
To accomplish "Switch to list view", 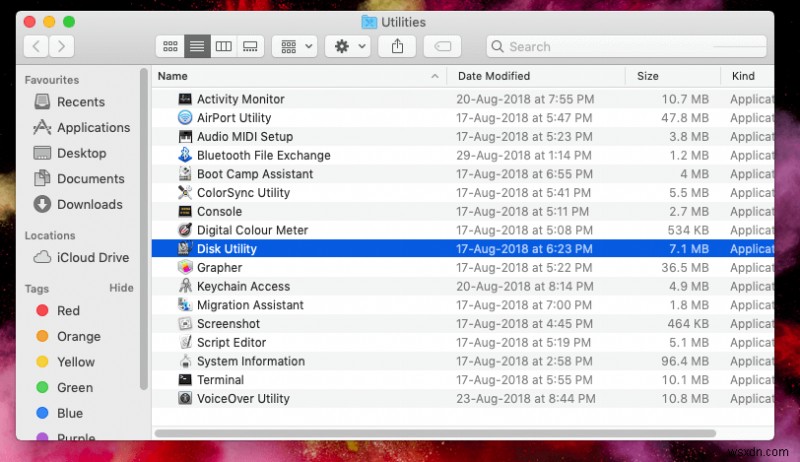I will click(197, 46).
